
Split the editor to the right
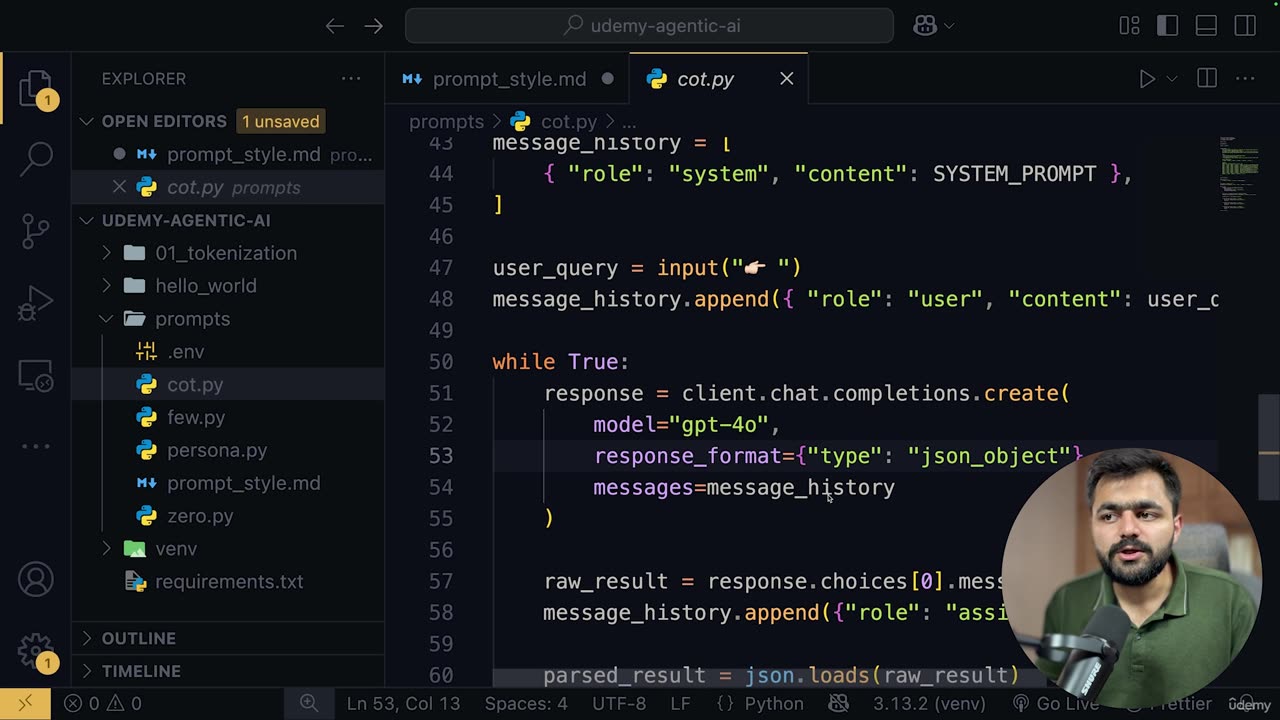pos(1207,79)
